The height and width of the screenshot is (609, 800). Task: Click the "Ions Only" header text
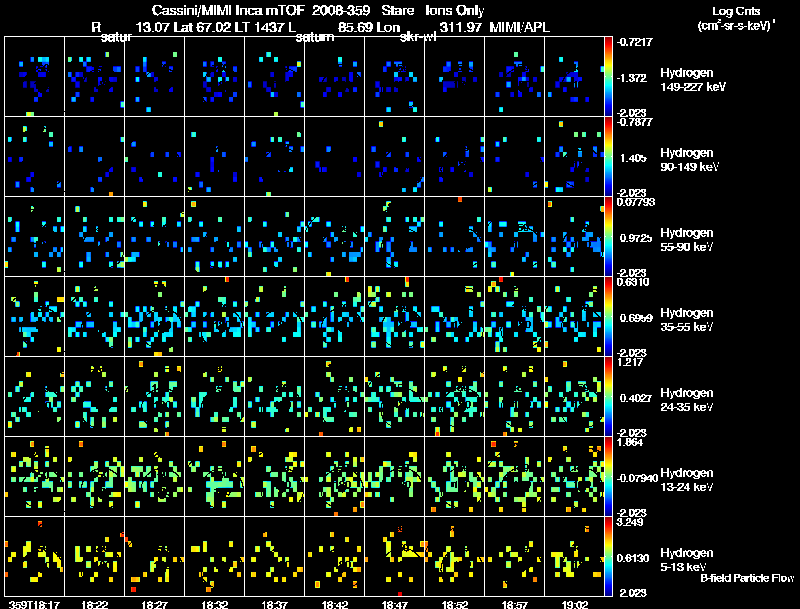[x=455, y=11]
